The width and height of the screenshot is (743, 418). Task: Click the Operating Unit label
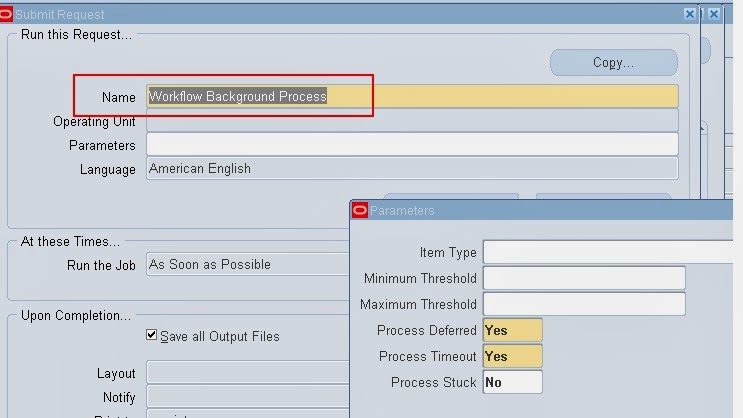pos(94,122)
